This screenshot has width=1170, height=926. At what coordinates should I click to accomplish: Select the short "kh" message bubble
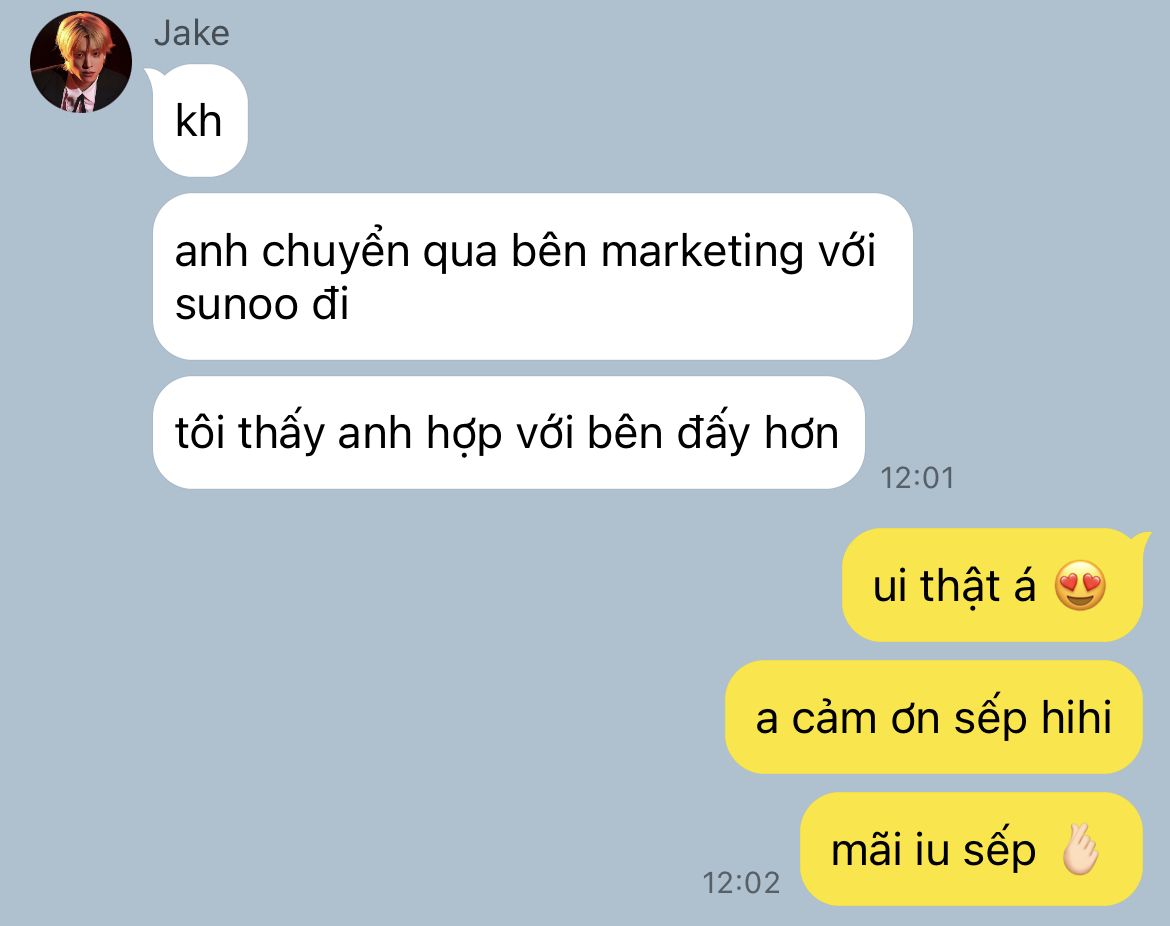(x=200, y=121)
